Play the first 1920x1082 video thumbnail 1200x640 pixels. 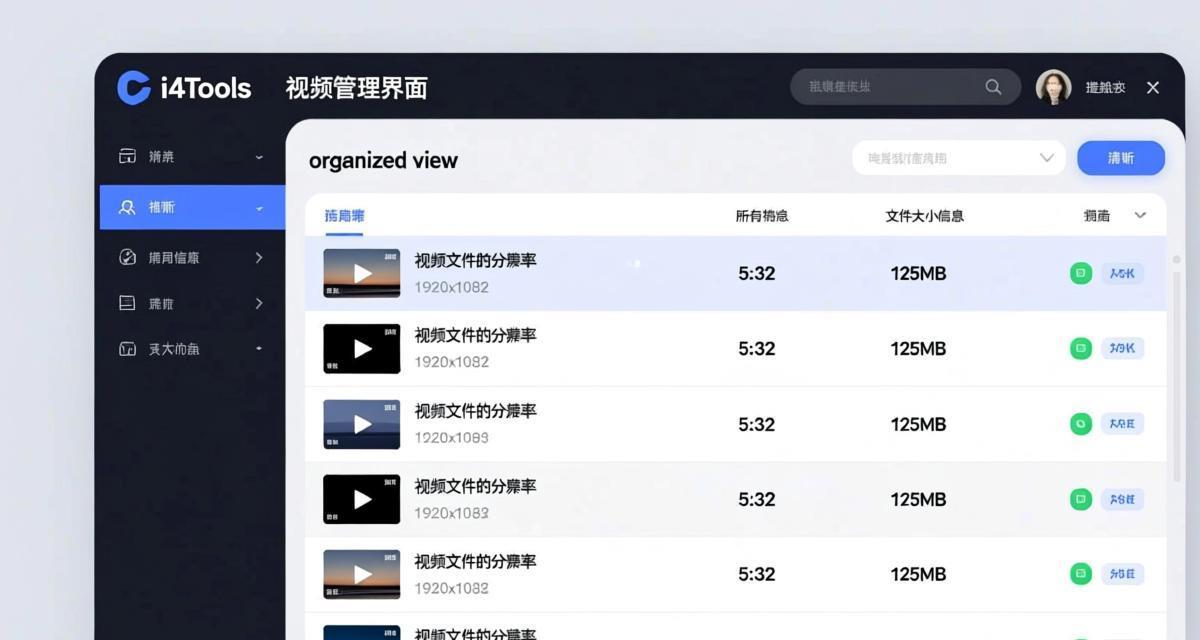click(x=361, y=273)
